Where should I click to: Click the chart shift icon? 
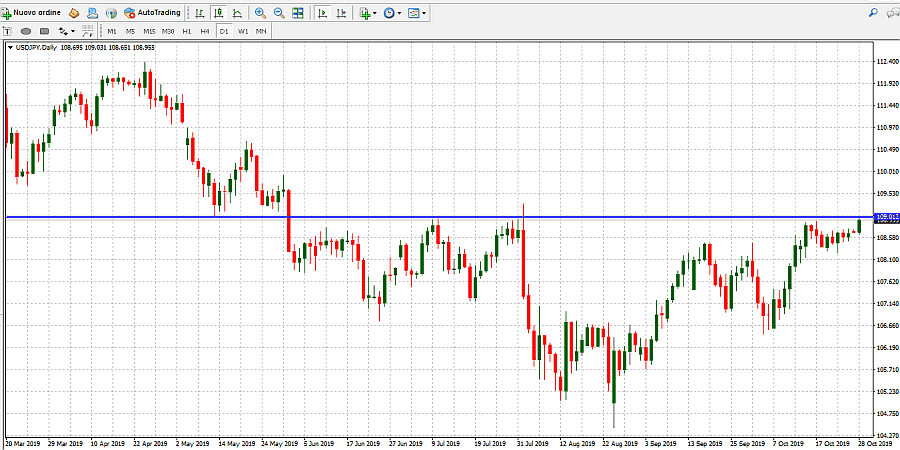341,13
